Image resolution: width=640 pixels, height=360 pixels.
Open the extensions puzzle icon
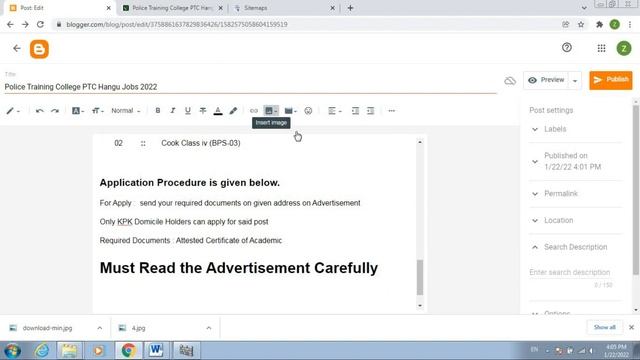[599, 24]
